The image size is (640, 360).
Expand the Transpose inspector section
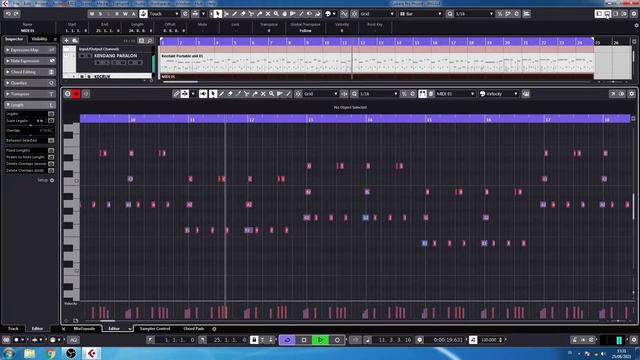[29, 94]
